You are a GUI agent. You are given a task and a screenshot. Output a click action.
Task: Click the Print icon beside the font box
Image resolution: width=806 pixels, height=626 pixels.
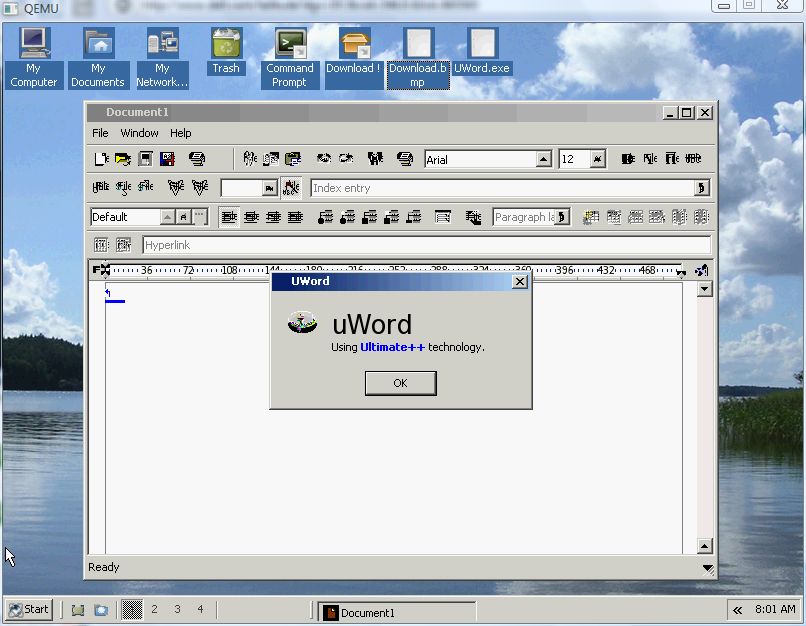[405, 159]
